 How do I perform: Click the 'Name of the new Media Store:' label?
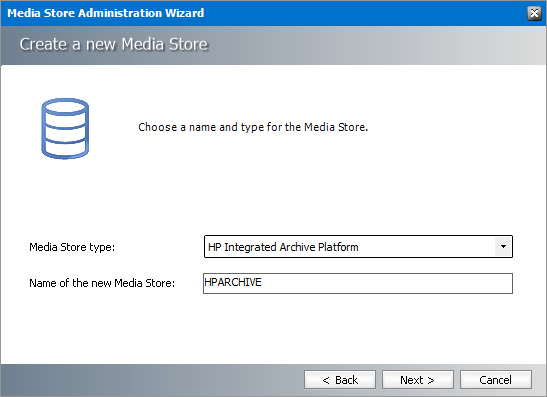[102, 283]
